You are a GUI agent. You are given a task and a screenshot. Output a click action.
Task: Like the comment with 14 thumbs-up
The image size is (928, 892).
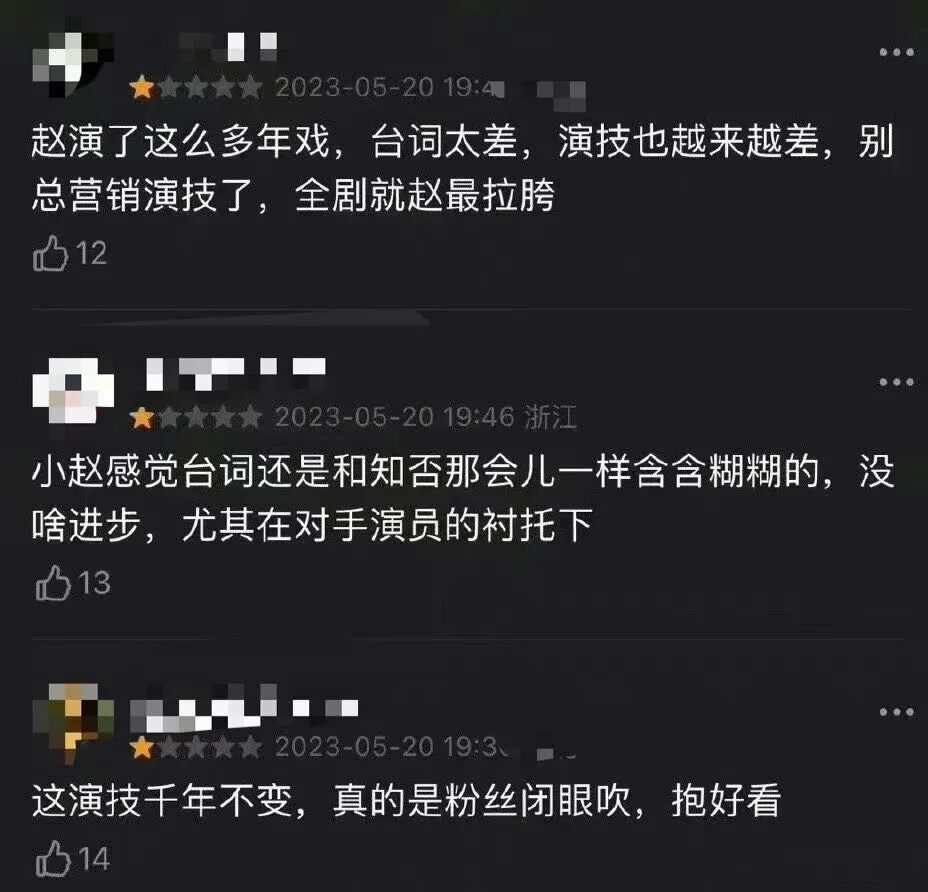coord(53,858)
